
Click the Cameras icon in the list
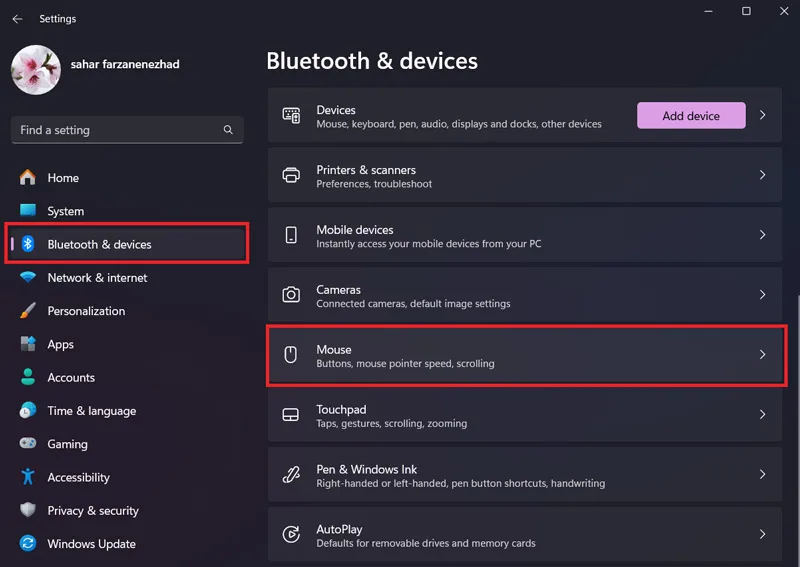tap(291, 294)
